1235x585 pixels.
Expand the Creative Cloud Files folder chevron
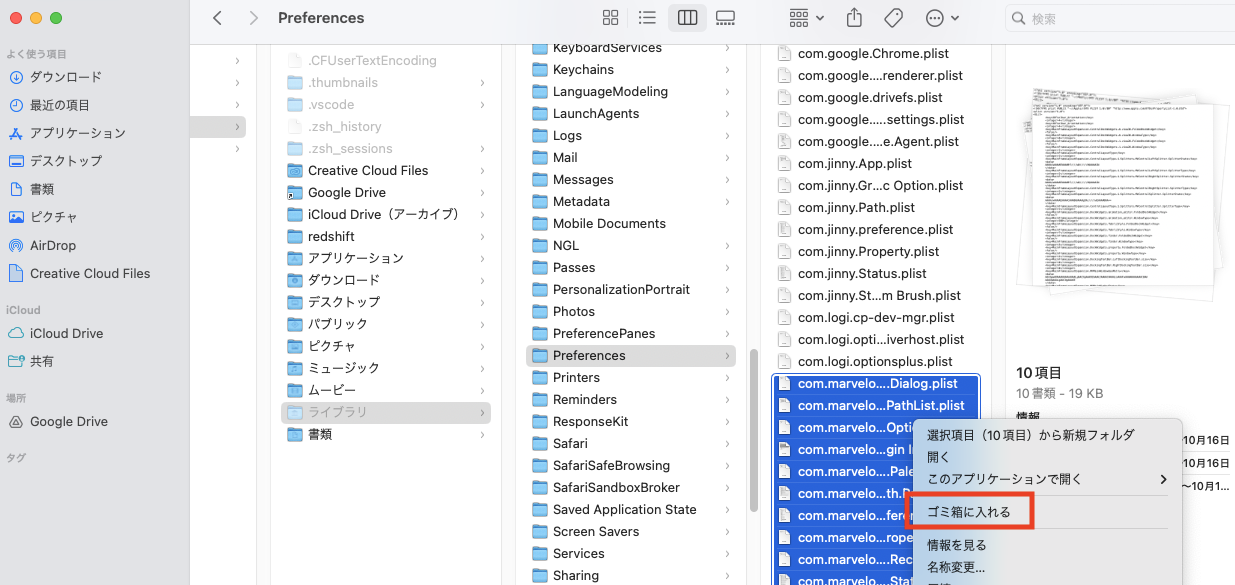coord(482,171)
